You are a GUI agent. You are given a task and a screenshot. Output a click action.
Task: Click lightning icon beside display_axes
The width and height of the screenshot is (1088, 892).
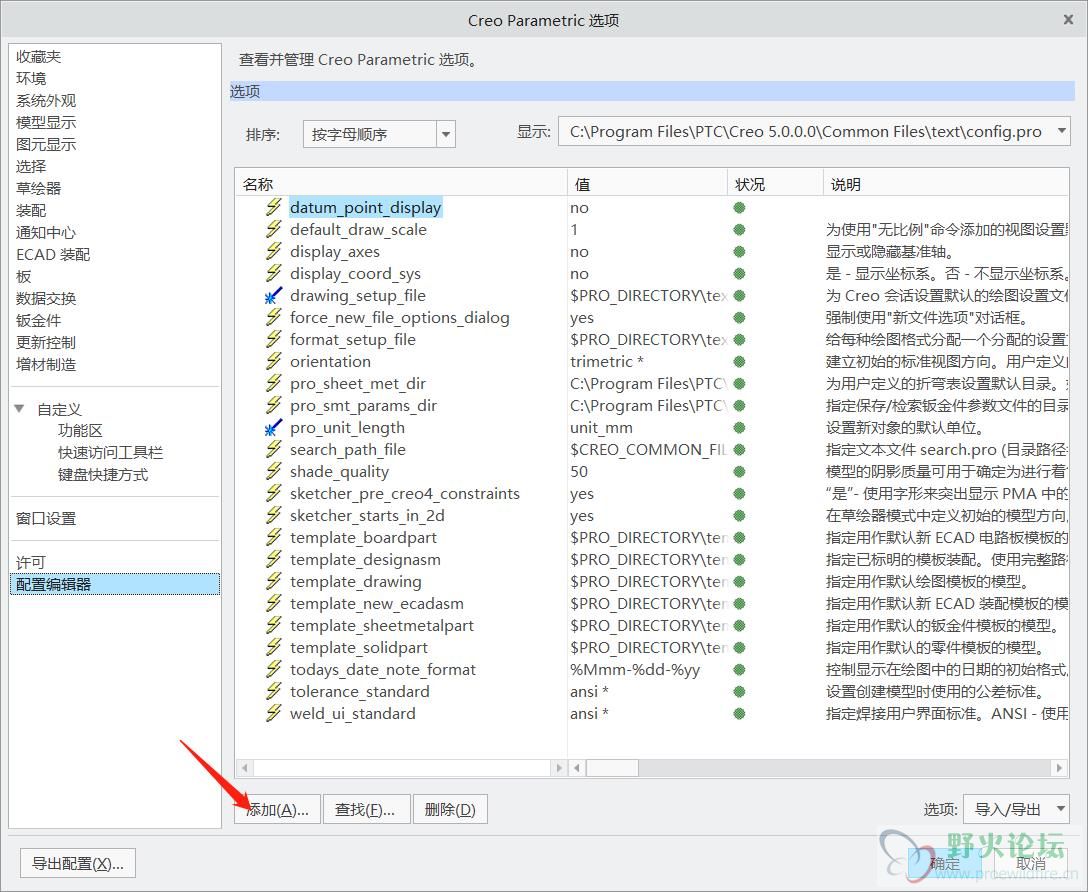coord(273,251)
